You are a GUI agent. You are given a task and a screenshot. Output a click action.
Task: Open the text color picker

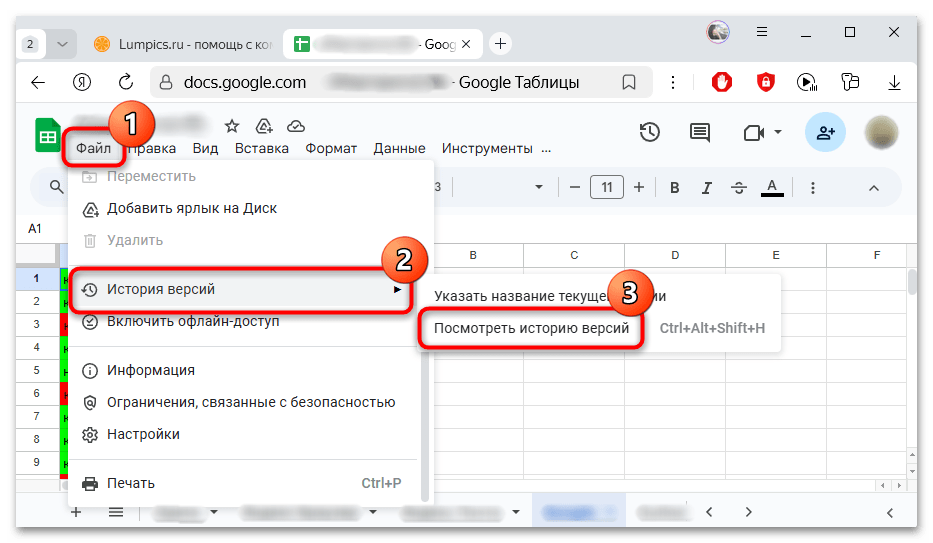click(771, 187)
